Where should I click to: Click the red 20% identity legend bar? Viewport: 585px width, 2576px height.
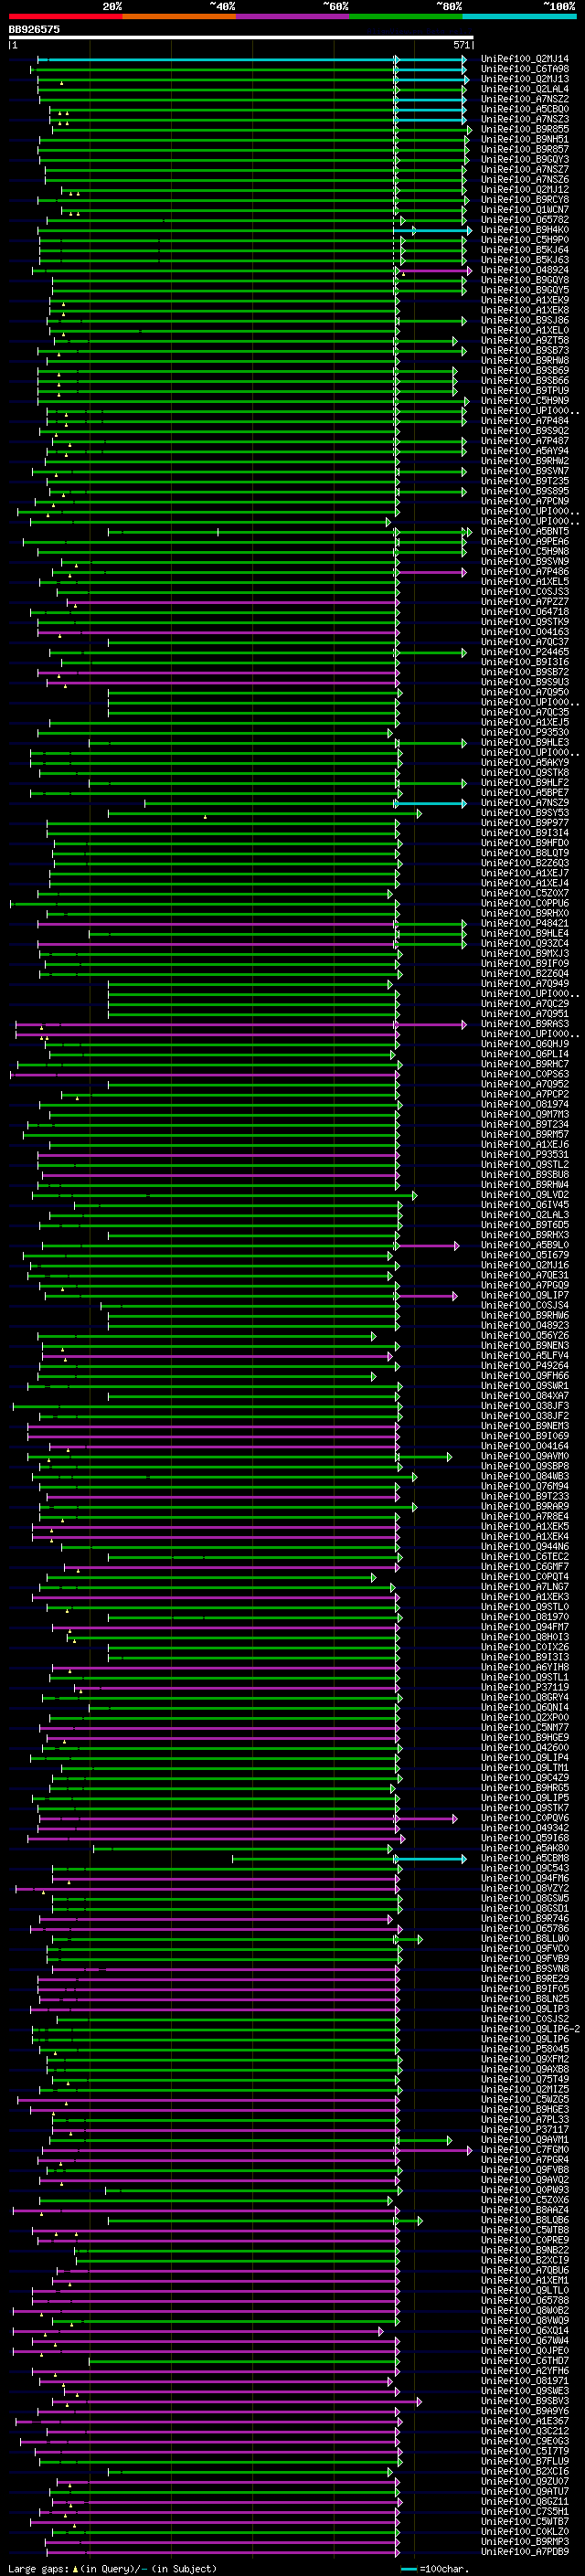coord(65,16)
